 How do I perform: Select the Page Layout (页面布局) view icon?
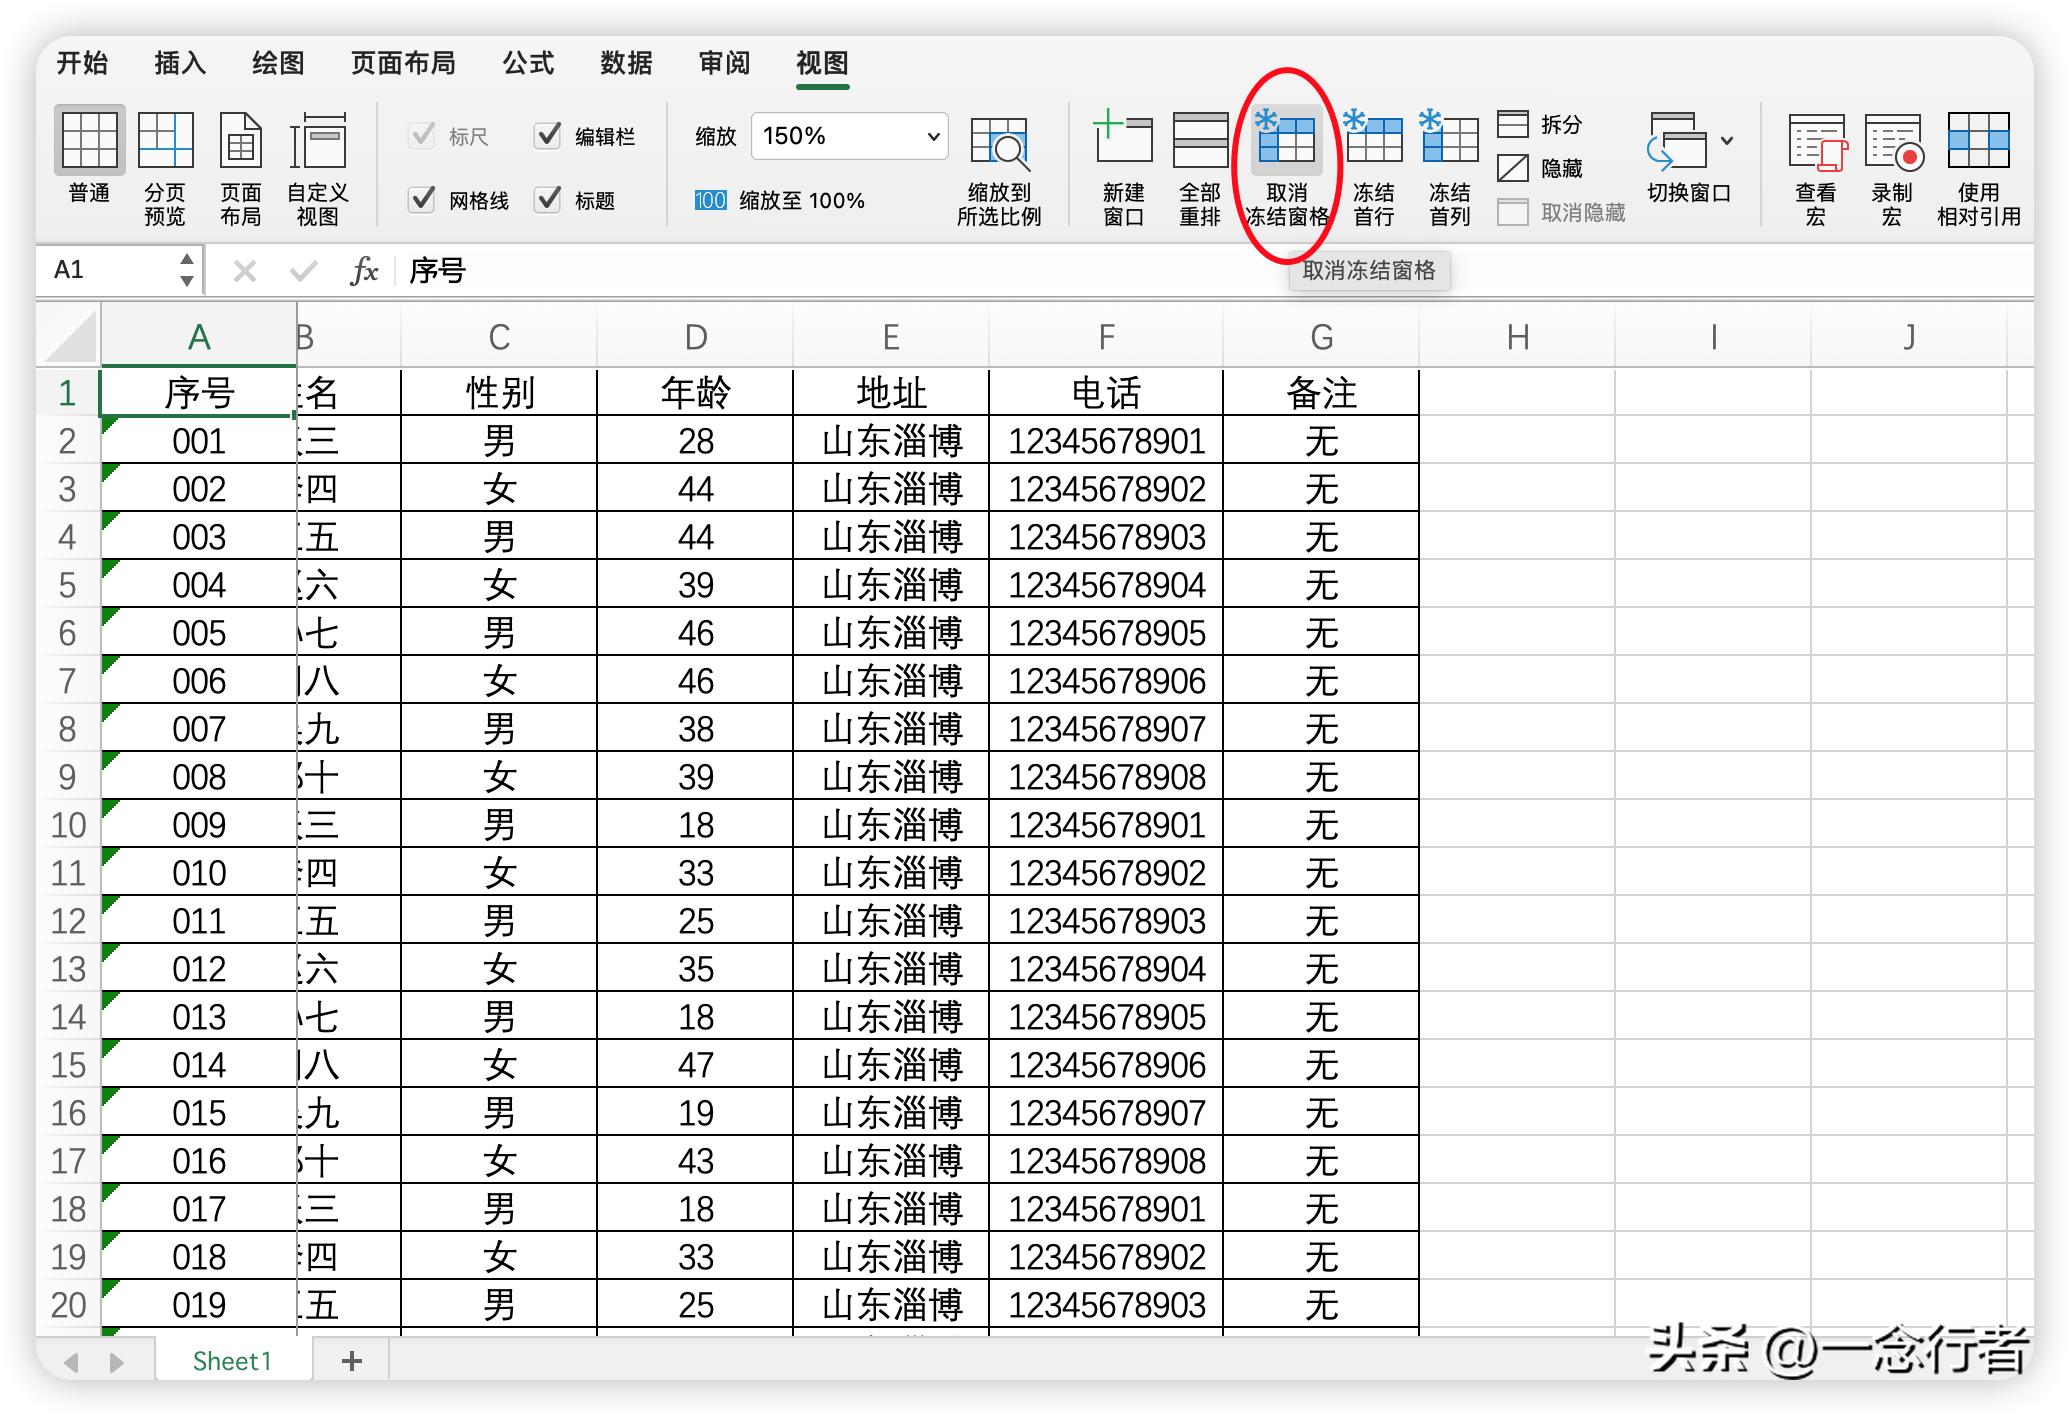pyautogui.click(x=240, y=141)
